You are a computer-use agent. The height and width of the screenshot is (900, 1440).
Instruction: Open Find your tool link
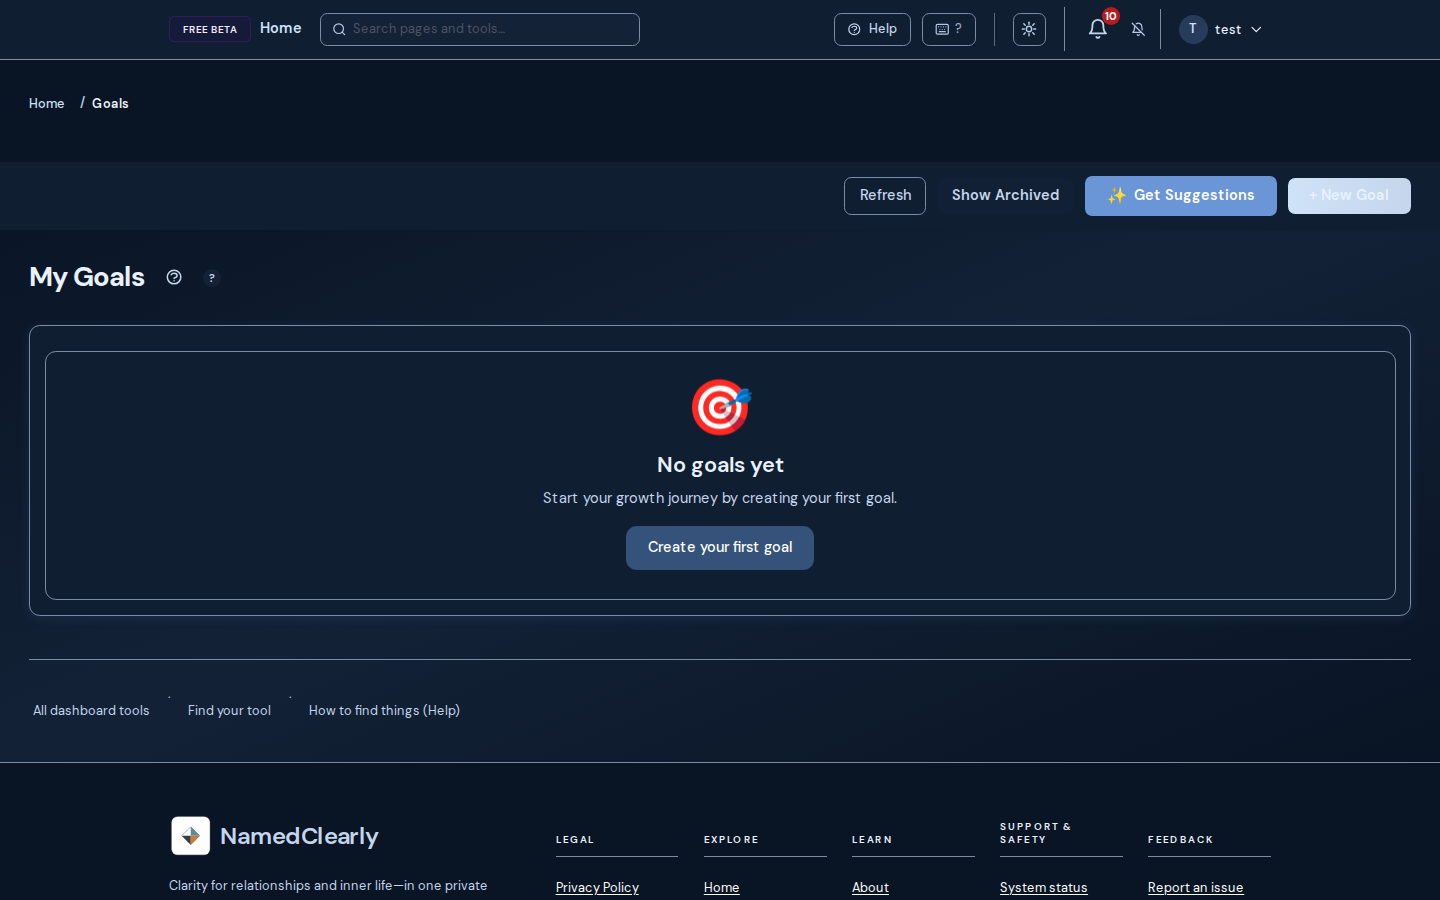pyautogui.click(x=229, y=710)
